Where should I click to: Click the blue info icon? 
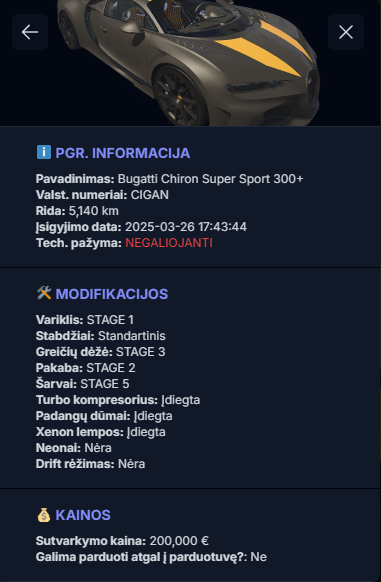coord(44,153)
